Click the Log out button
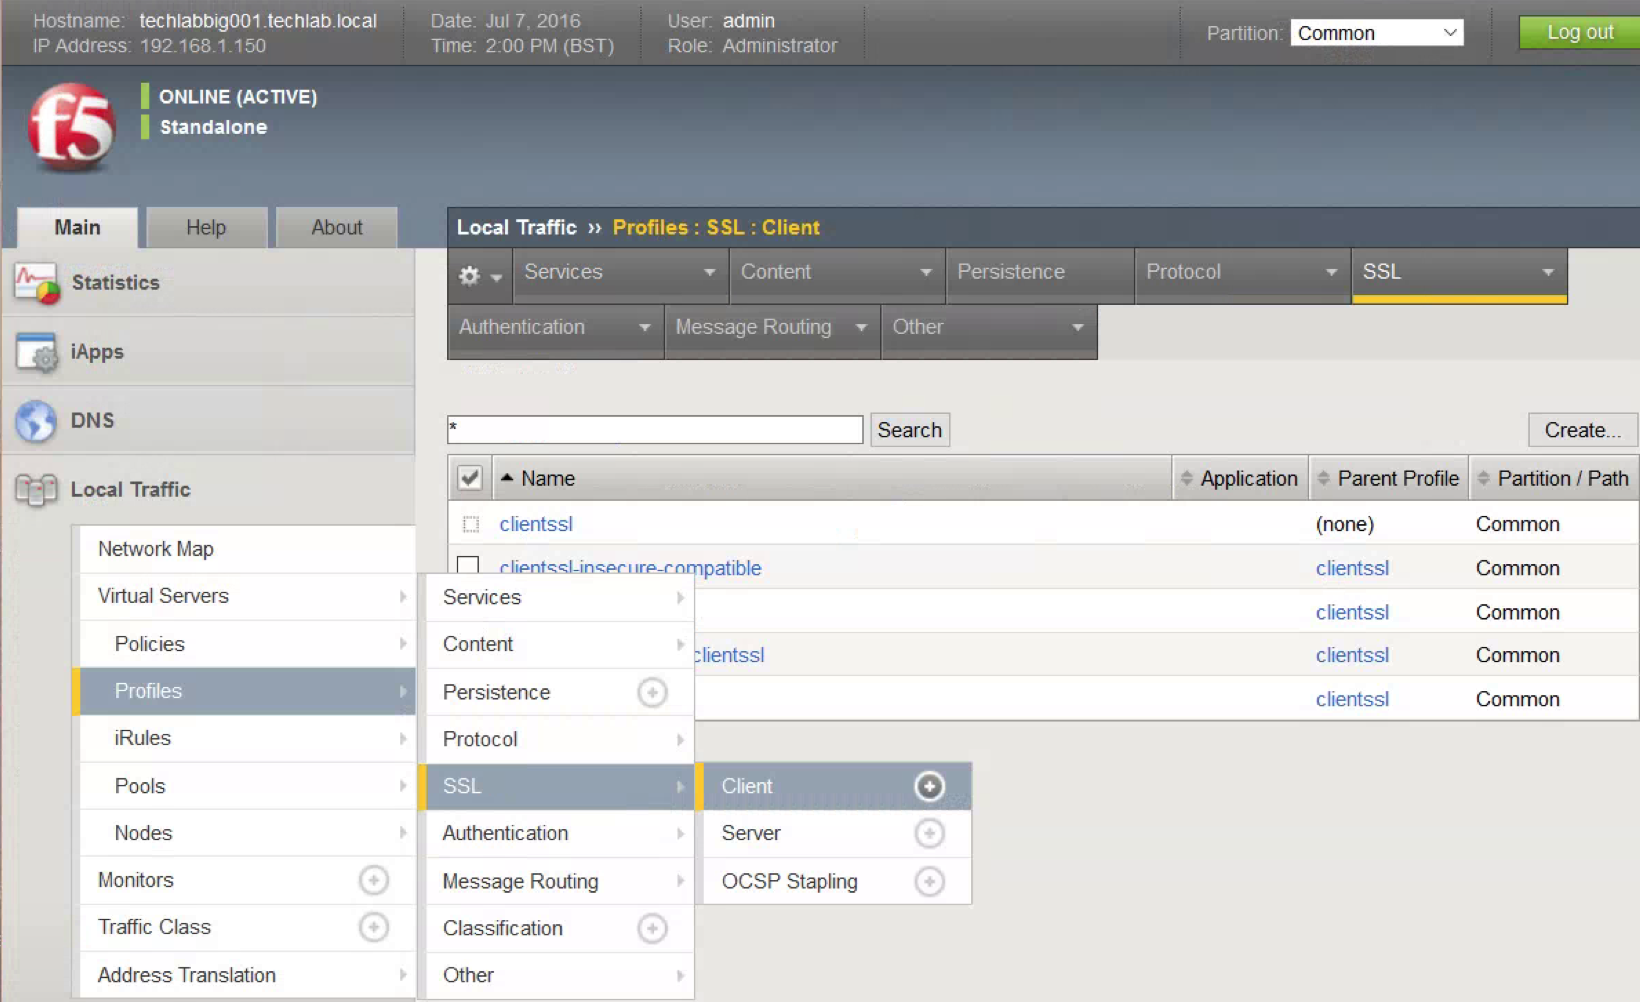This screenshot has height=1002, width=1640. [1580, 32]
